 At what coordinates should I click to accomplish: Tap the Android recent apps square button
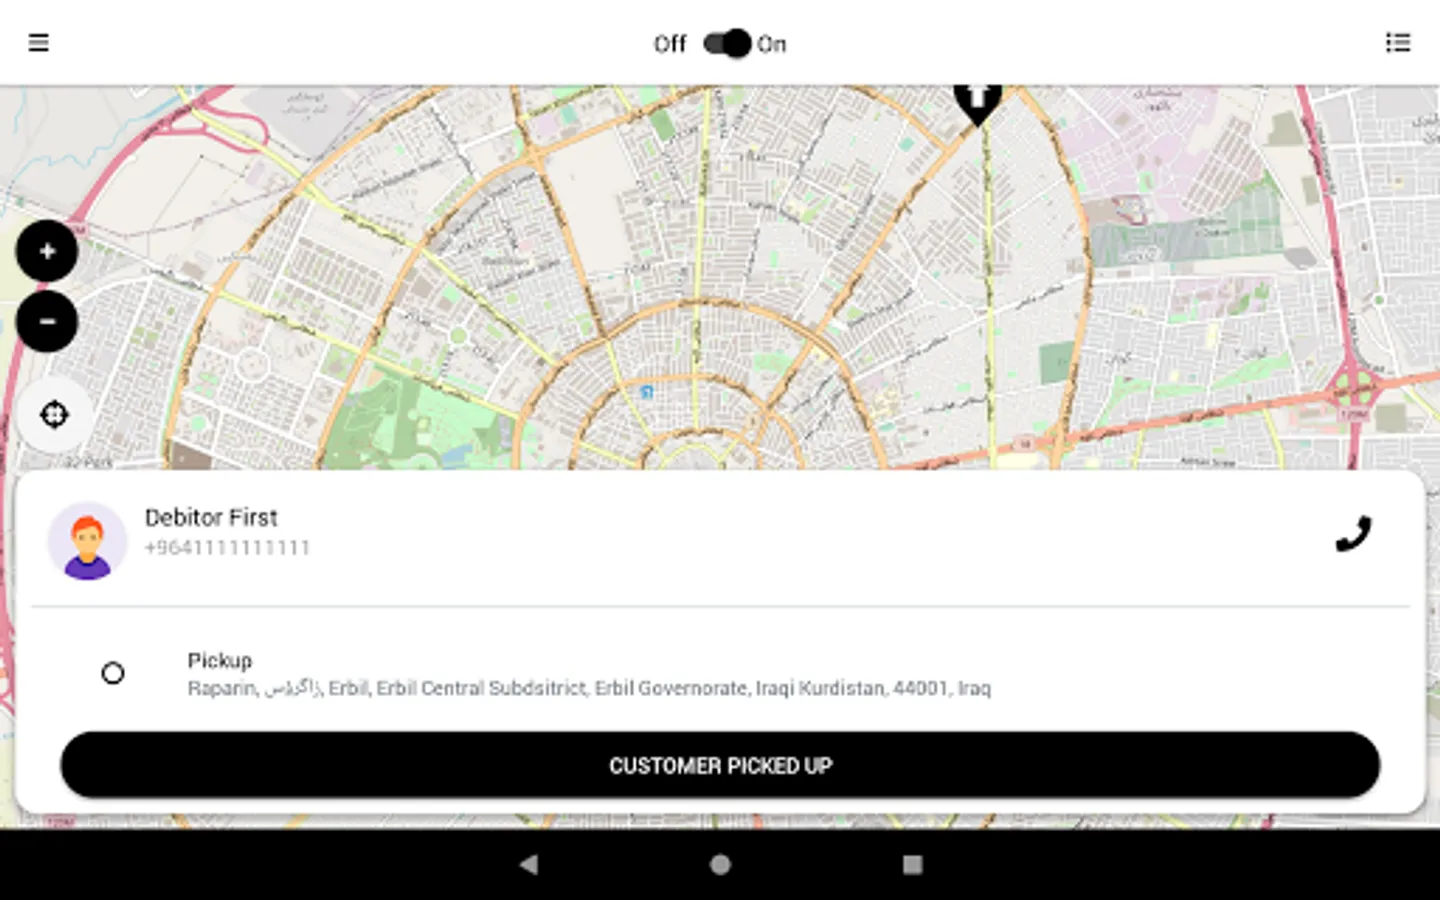point(911,865)
